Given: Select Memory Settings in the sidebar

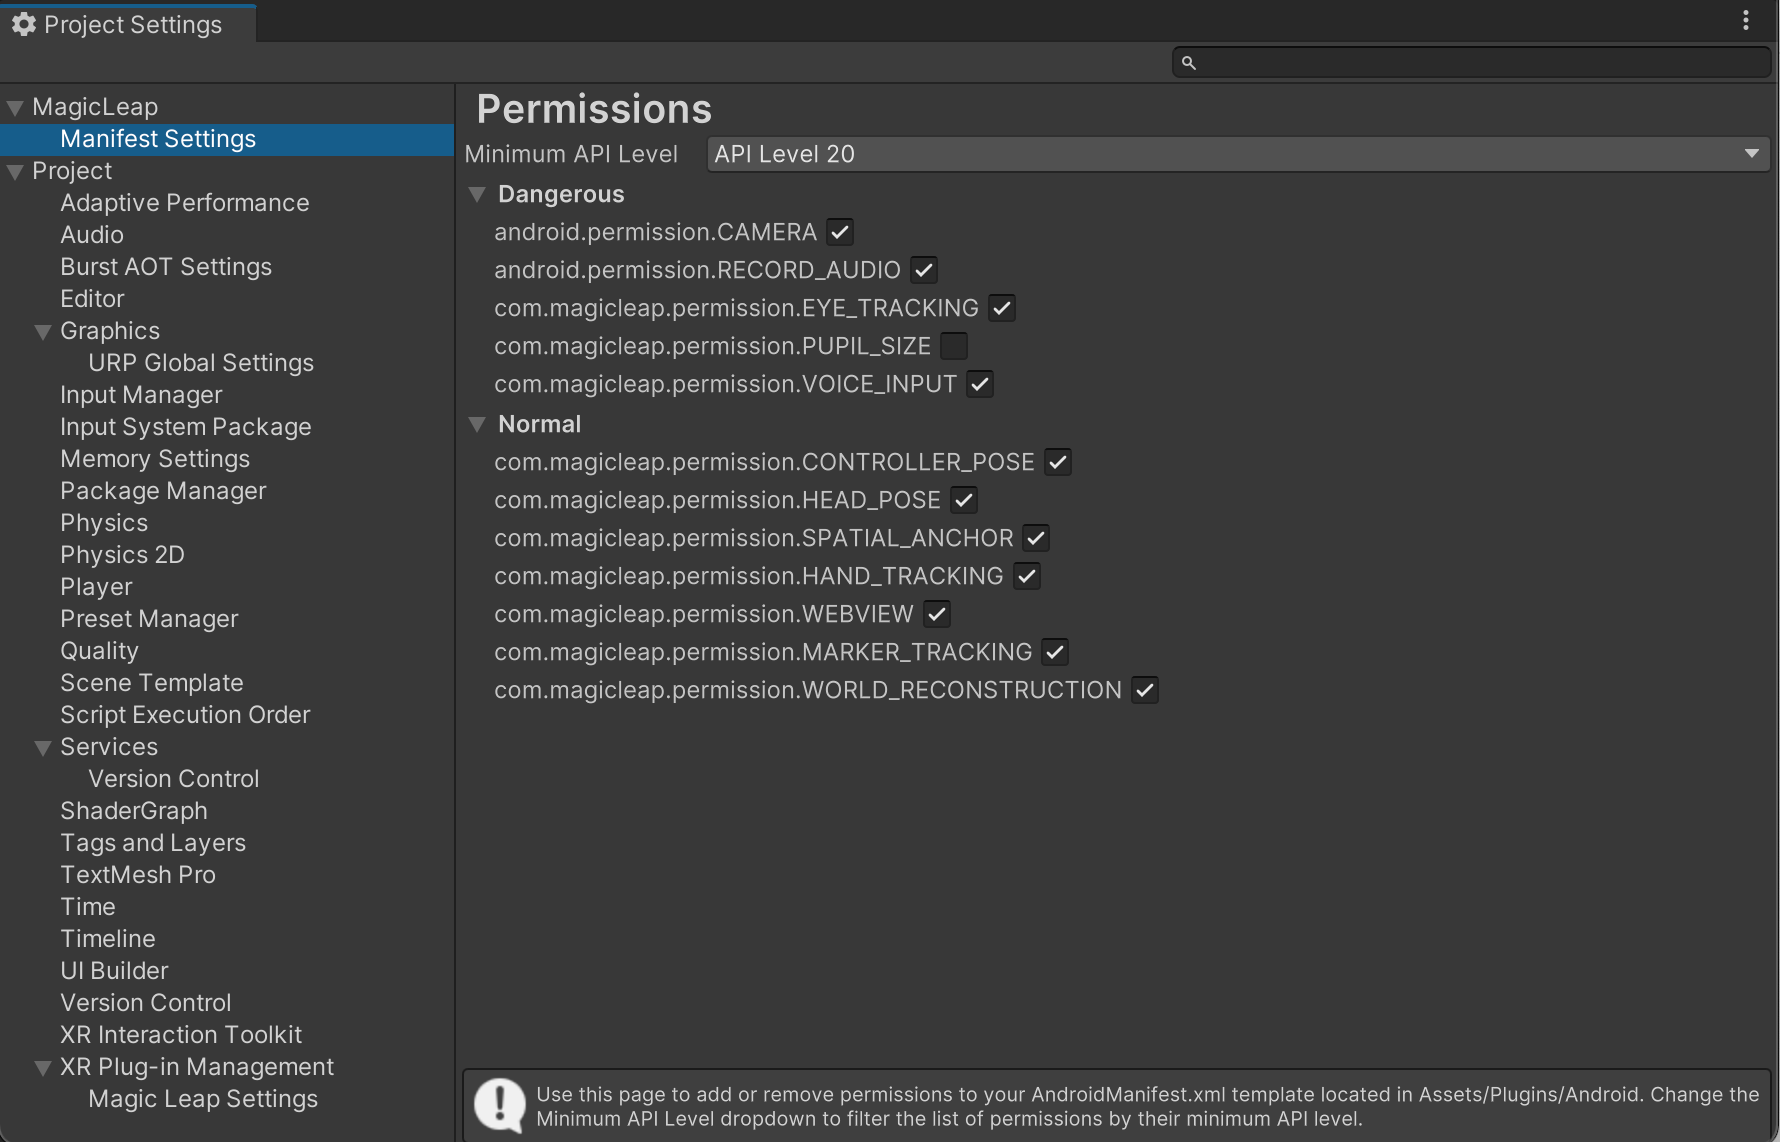Looking at the screenshot, I should coord(155,458).
